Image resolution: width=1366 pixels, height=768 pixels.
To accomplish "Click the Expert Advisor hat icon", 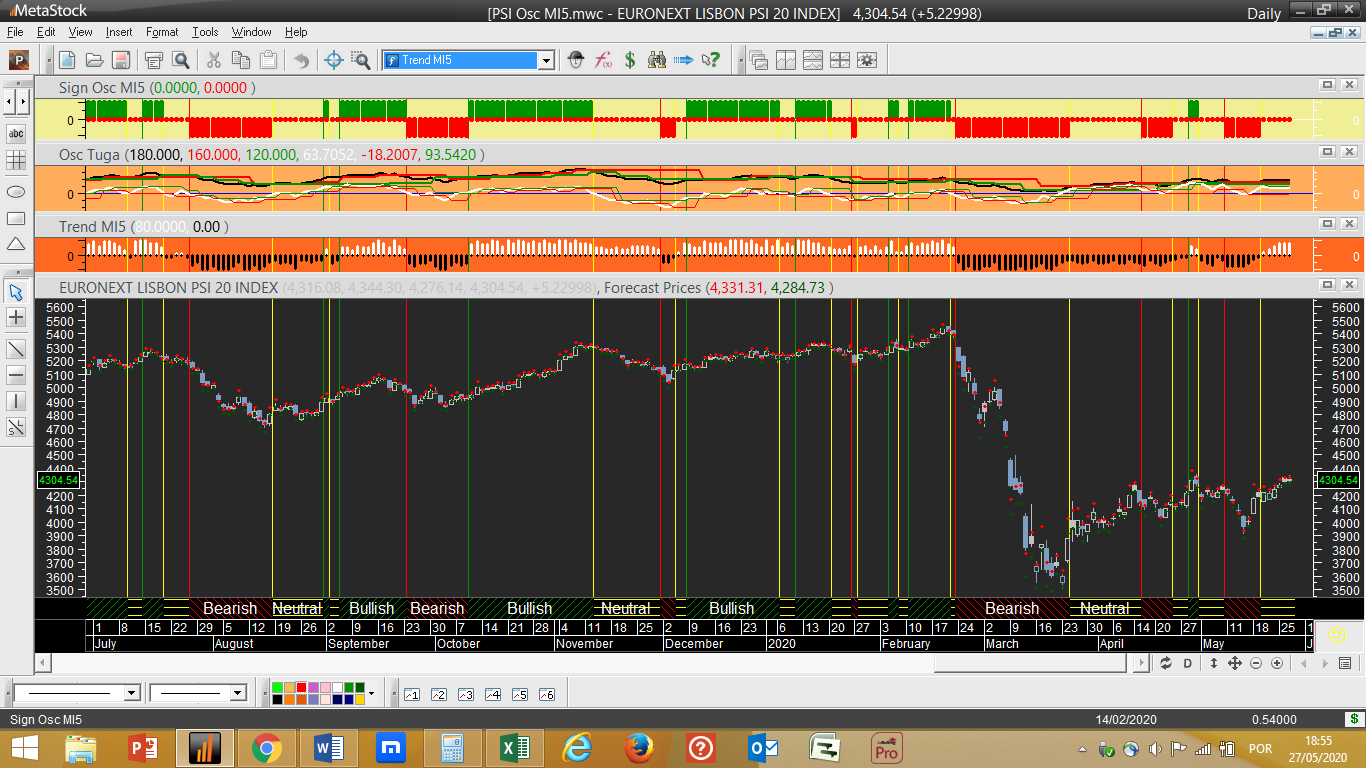I will point(576,60).
